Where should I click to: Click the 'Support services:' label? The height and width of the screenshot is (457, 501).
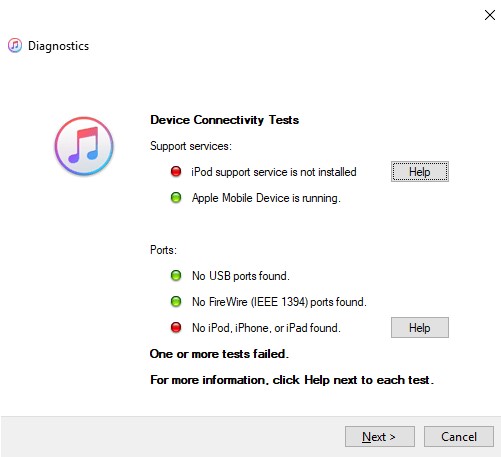click(x=191, y=146)
